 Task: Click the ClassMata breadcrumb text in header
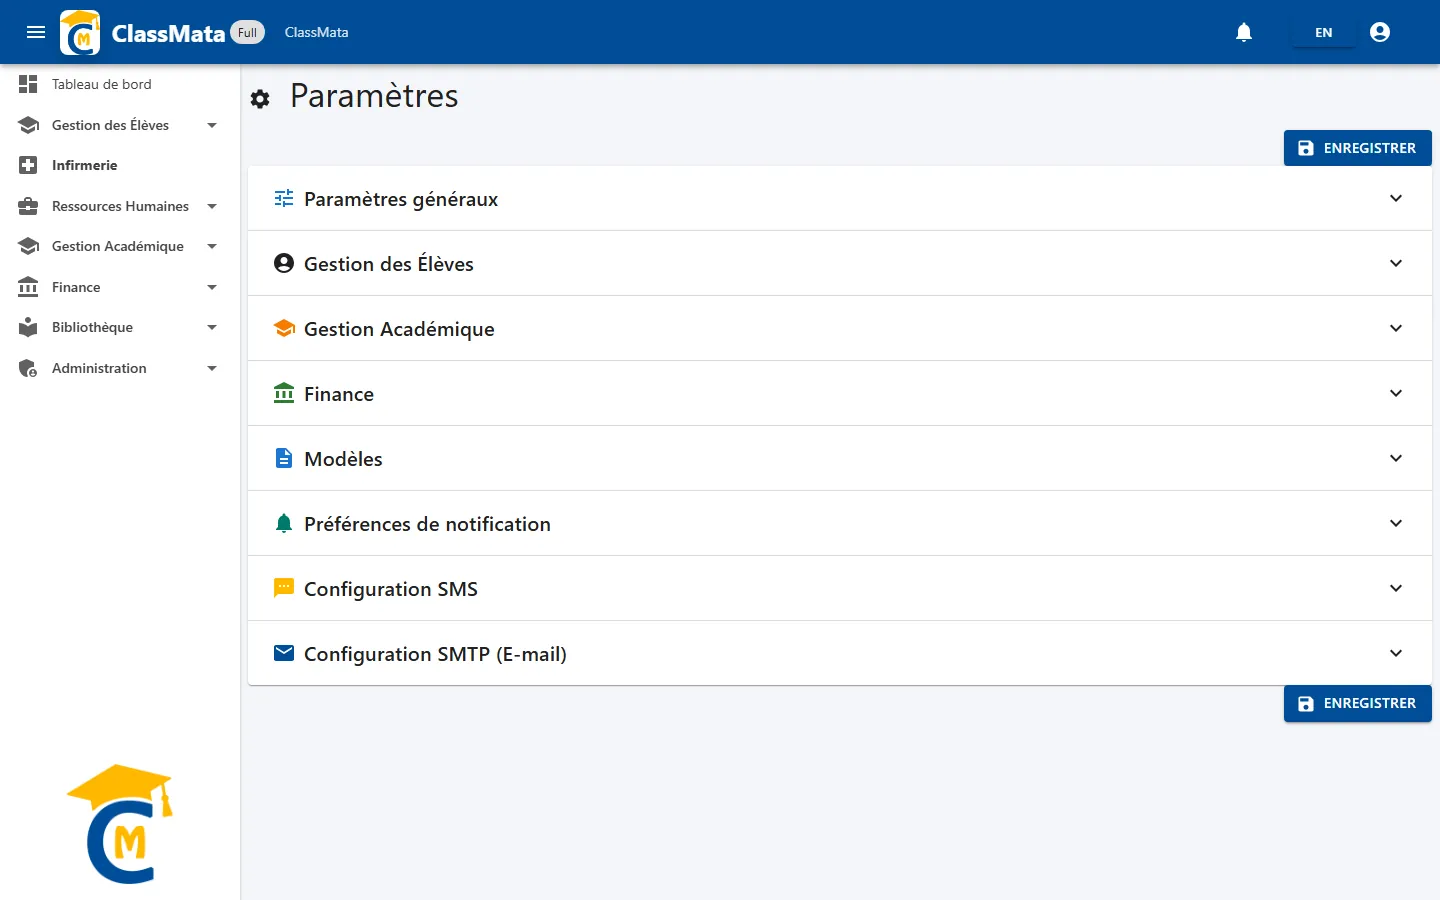tap(316, 32)
